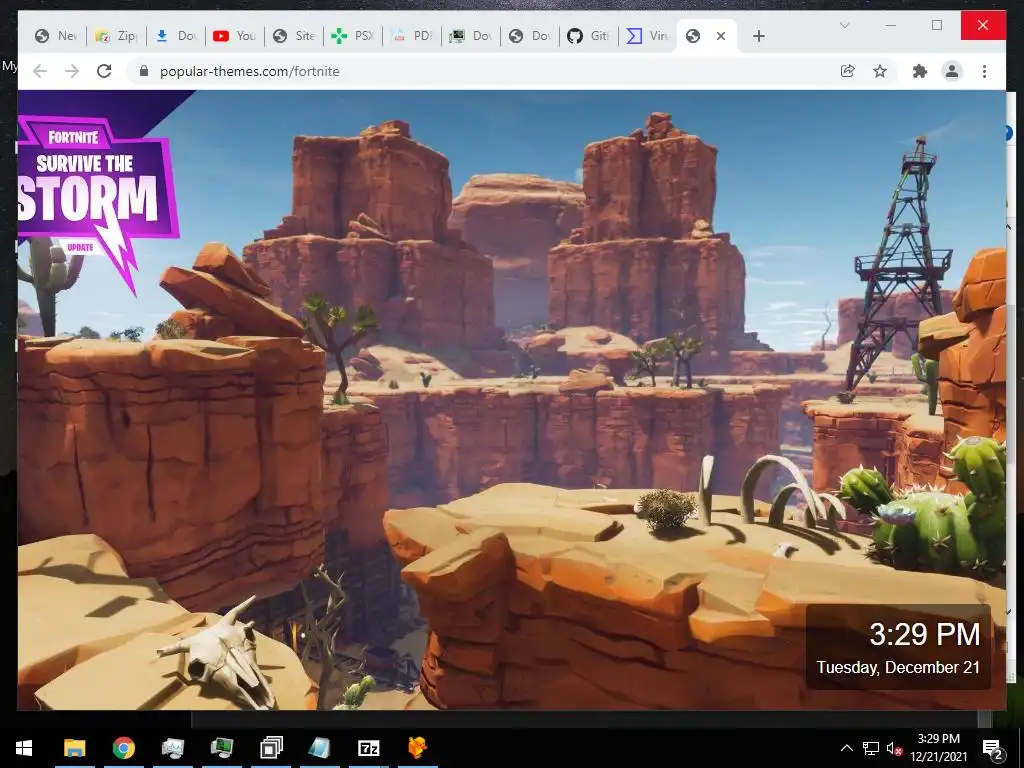
Task: Open the taskbar clock and calendar
Action: pos(938,748)
